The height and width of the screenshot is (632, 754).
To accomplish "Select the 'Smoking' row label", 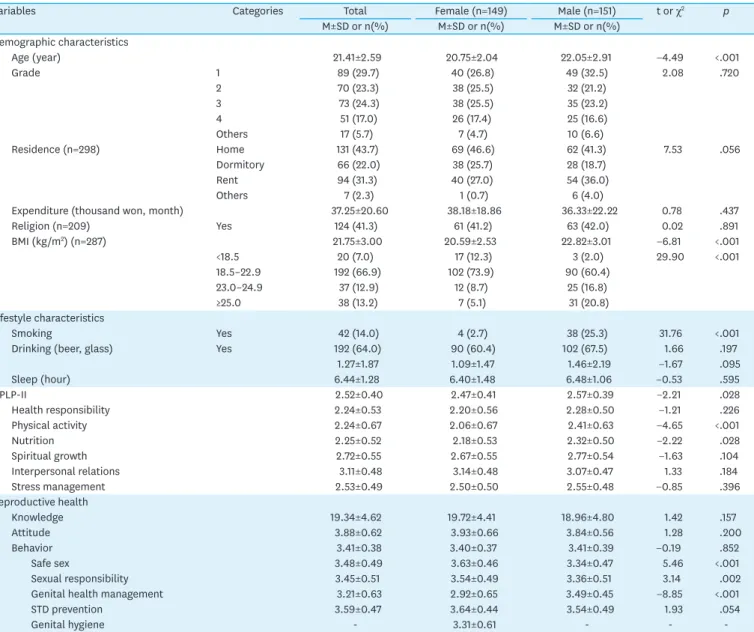I will (32, 333).
